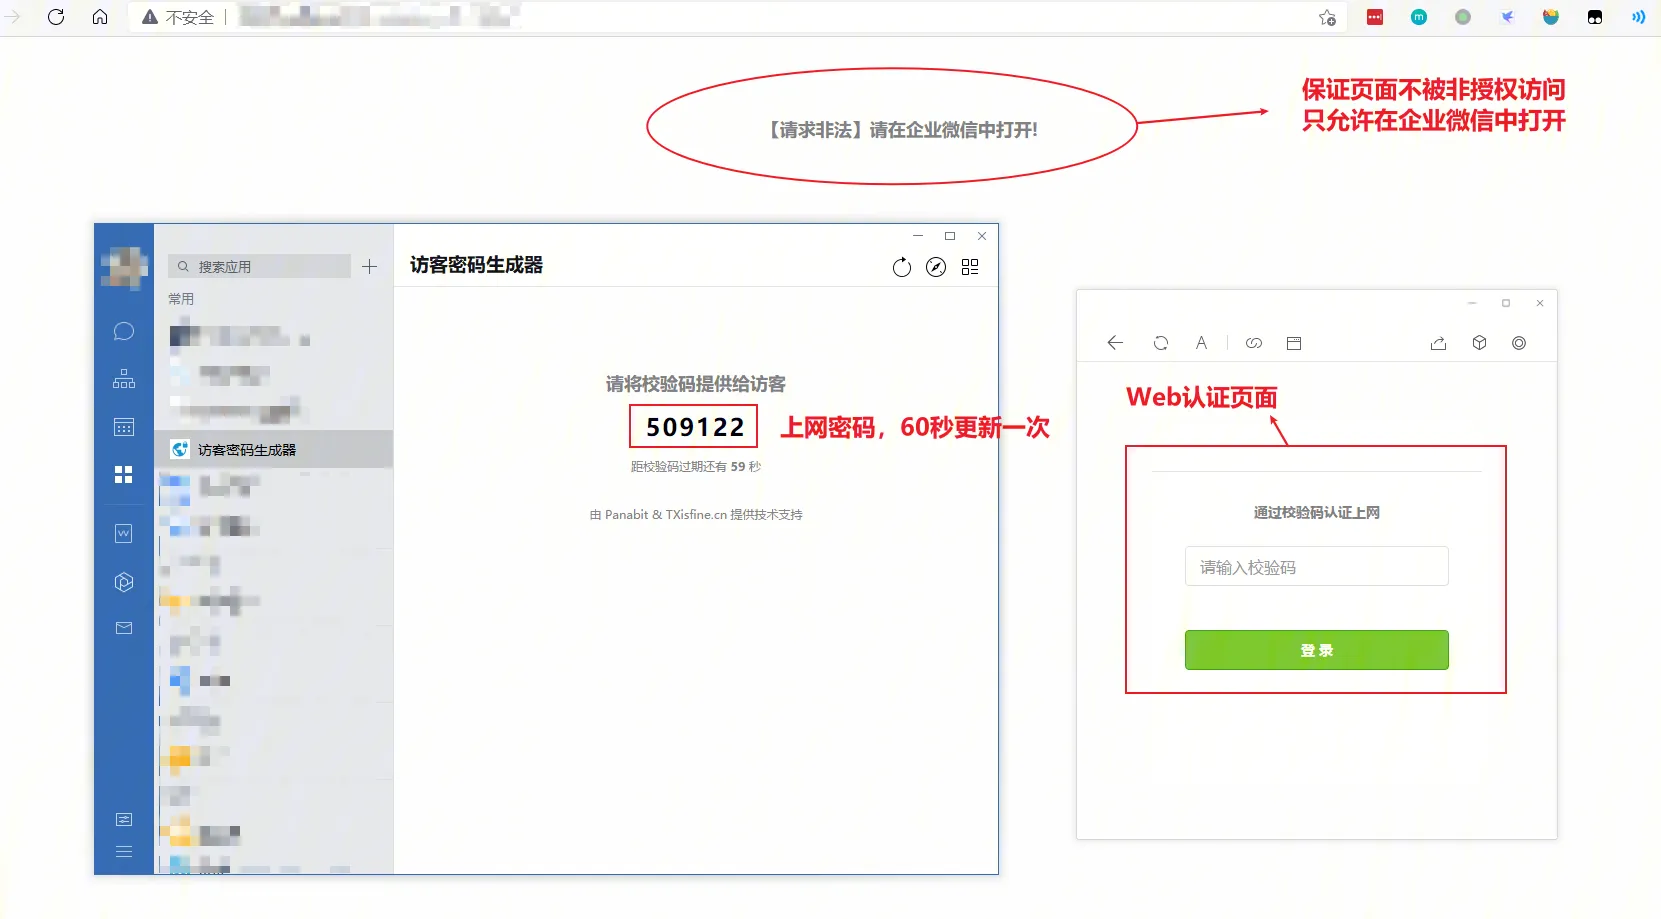Click the share icon in auth window

(x=1438, y=343)
